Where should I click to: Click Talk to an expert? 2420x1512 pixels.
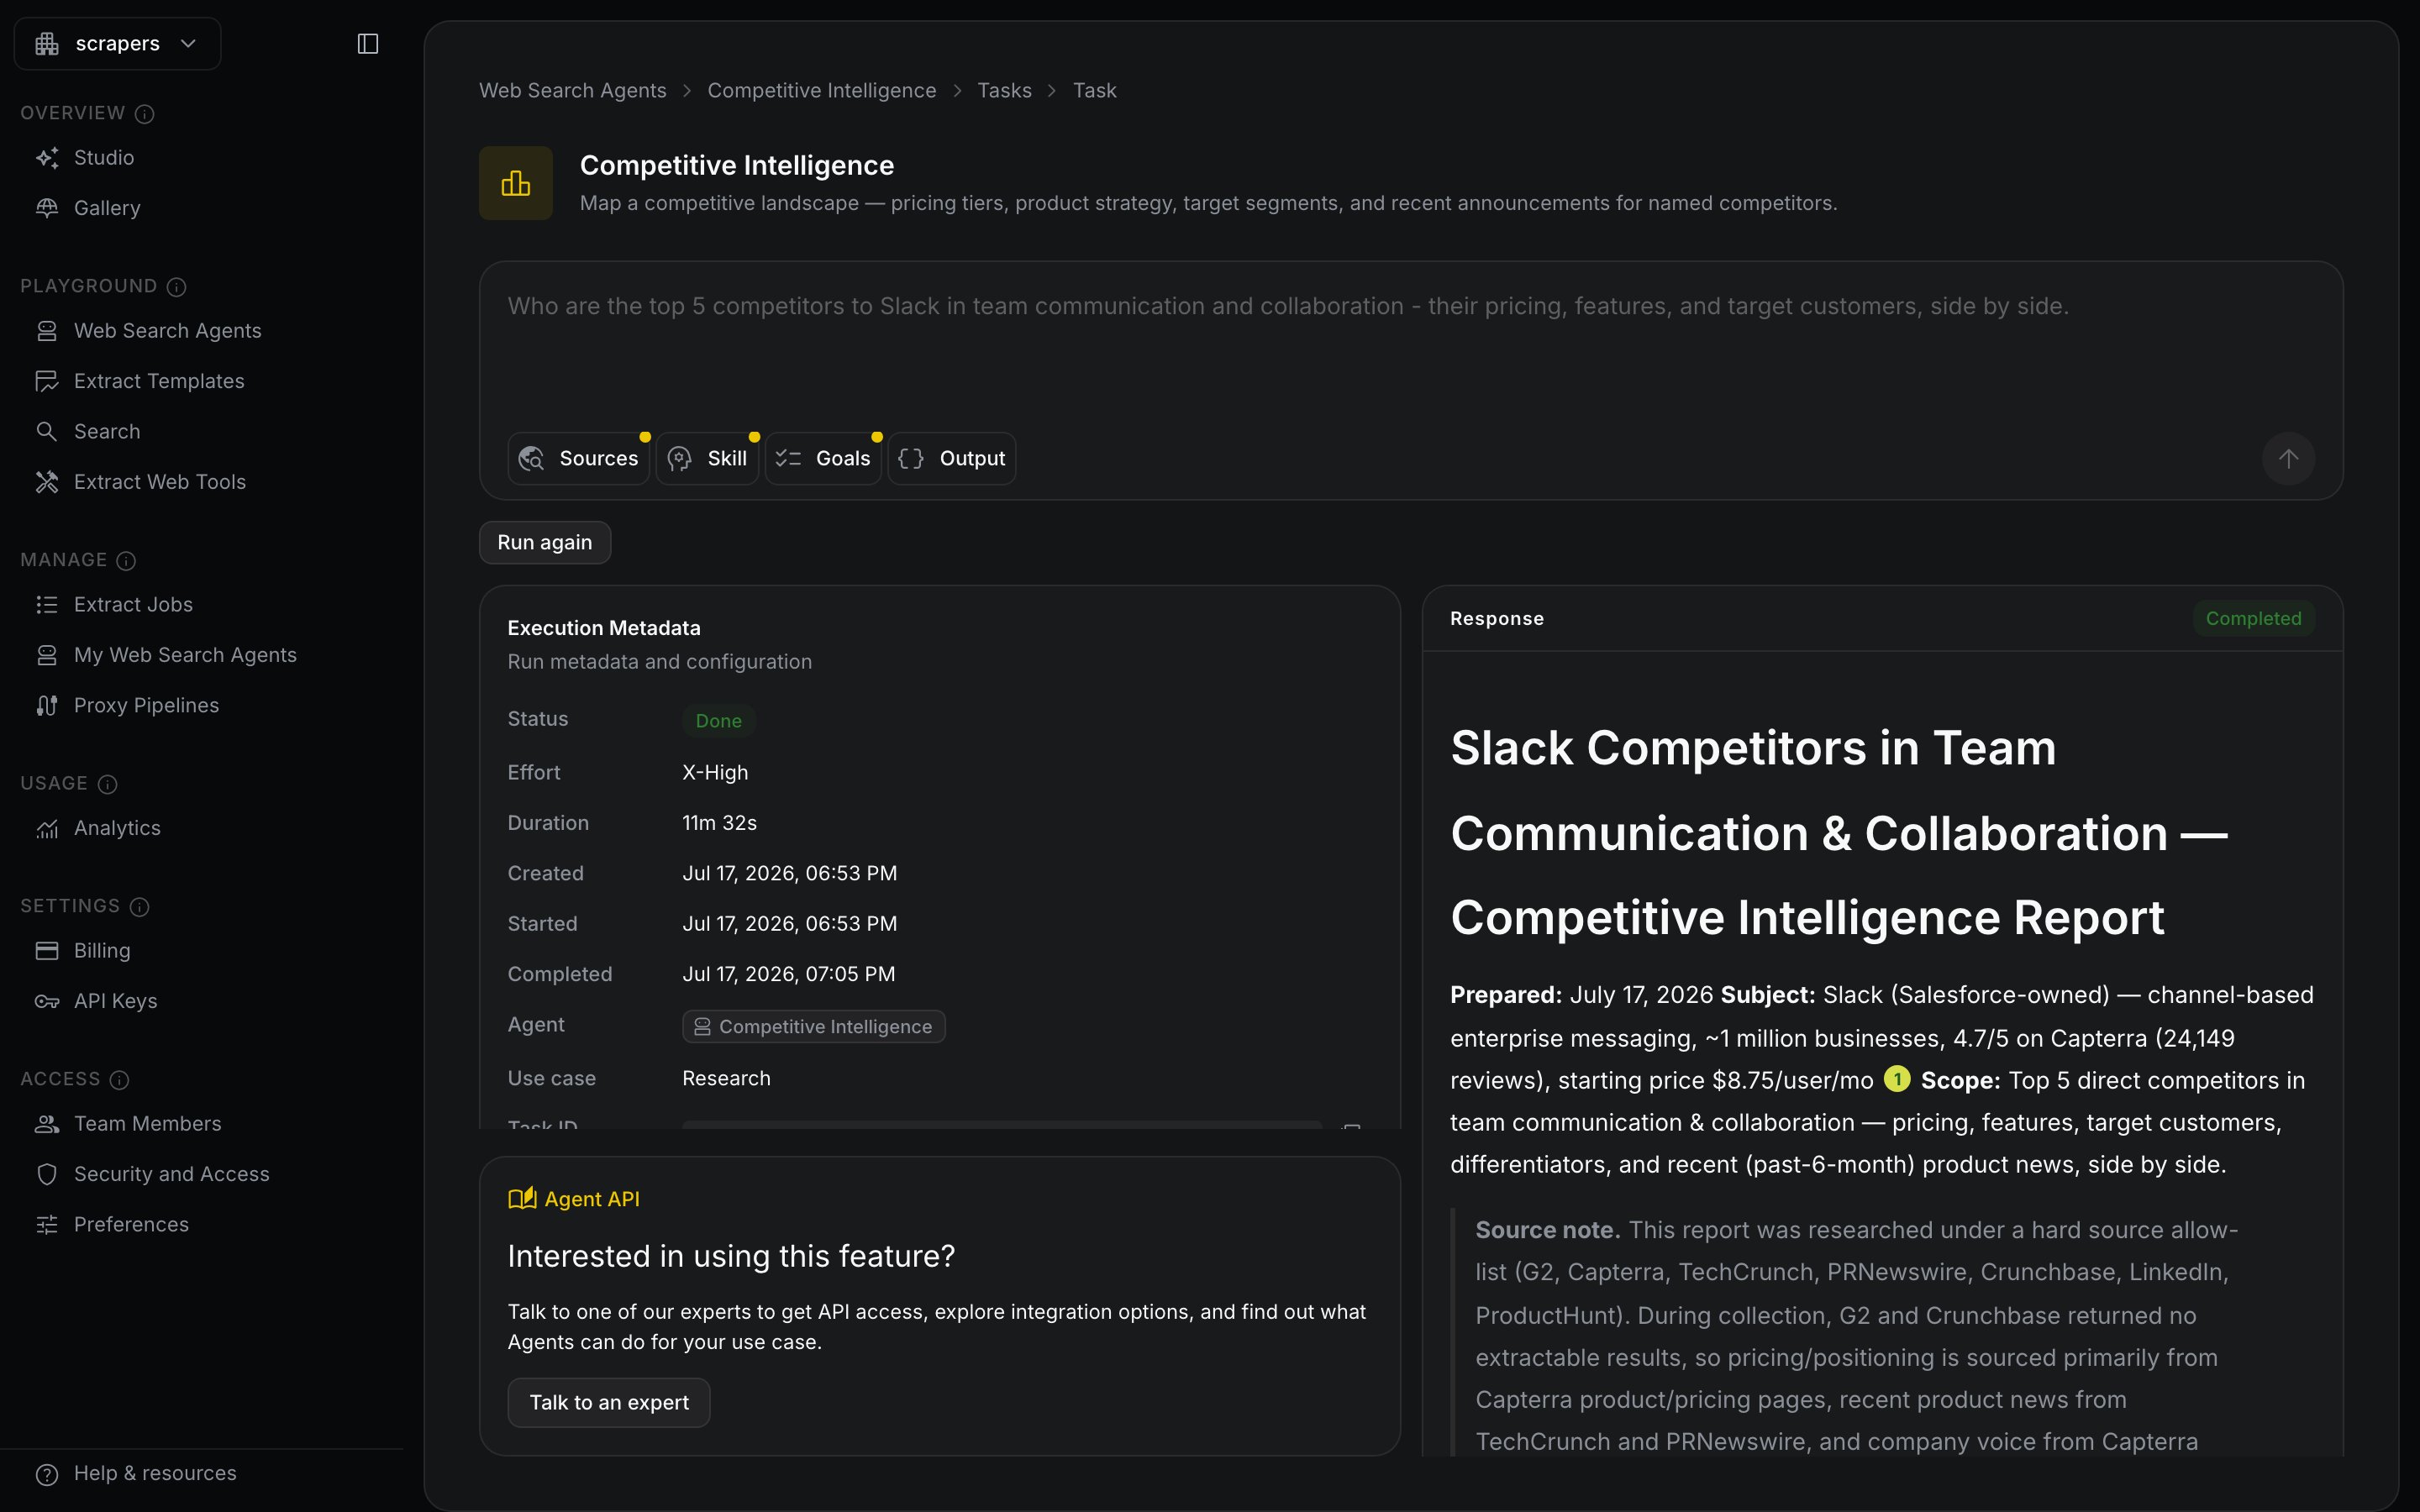pyautogui.click(x=609, y=1402)
